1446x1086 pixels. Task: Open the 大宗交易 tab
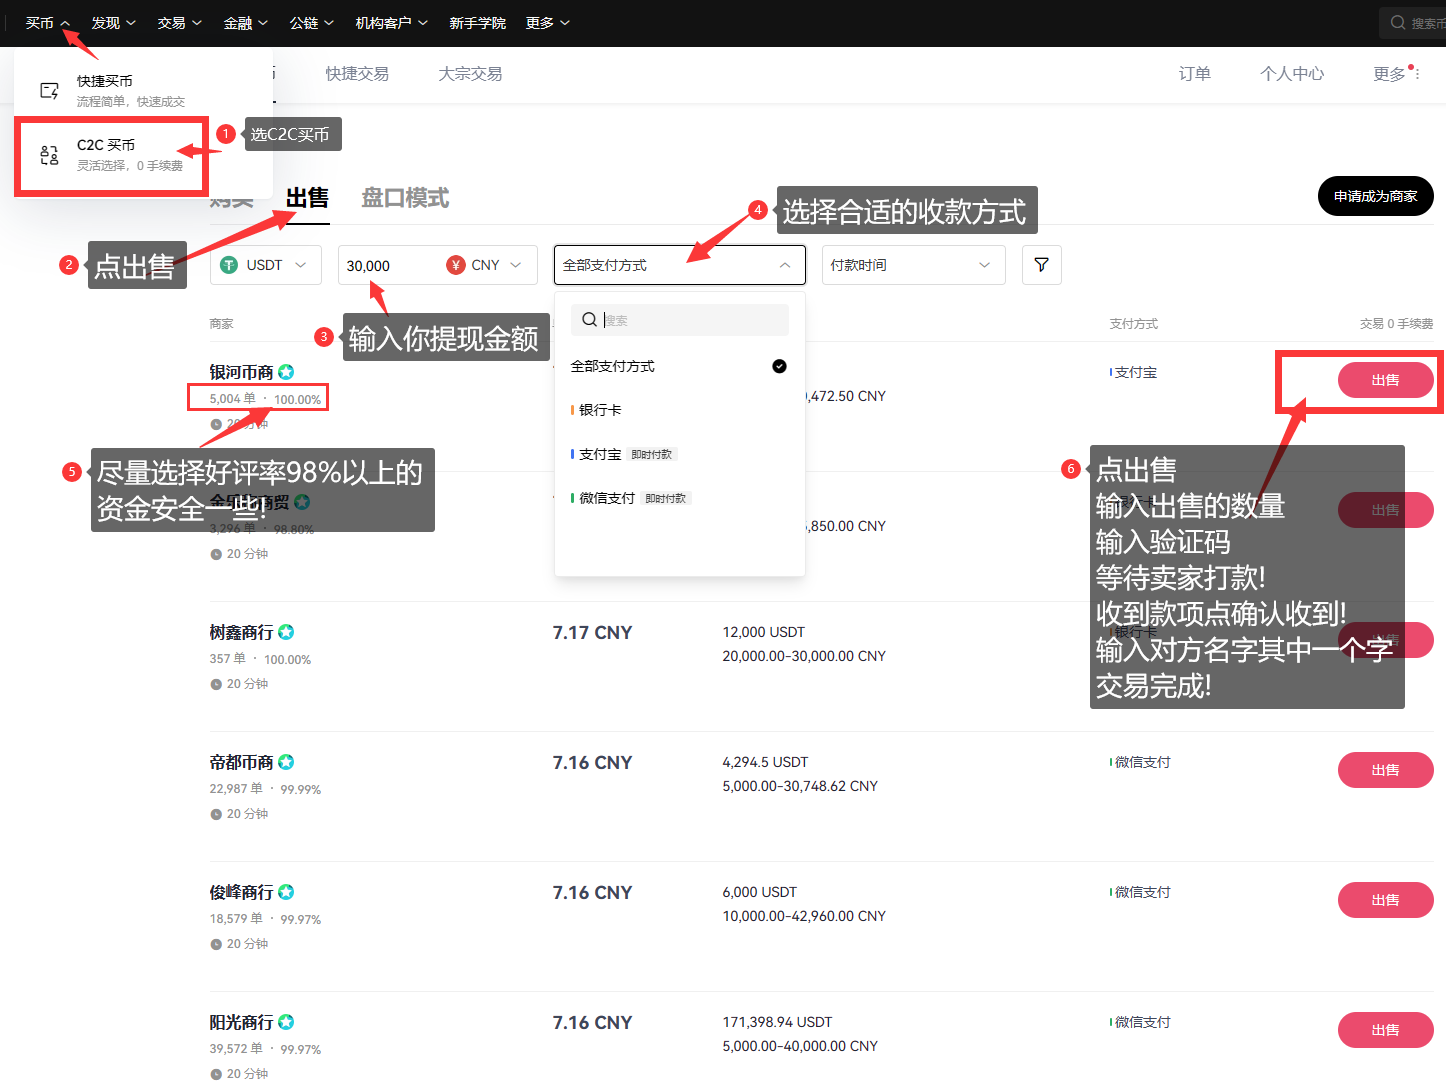[x=470, y=74]
